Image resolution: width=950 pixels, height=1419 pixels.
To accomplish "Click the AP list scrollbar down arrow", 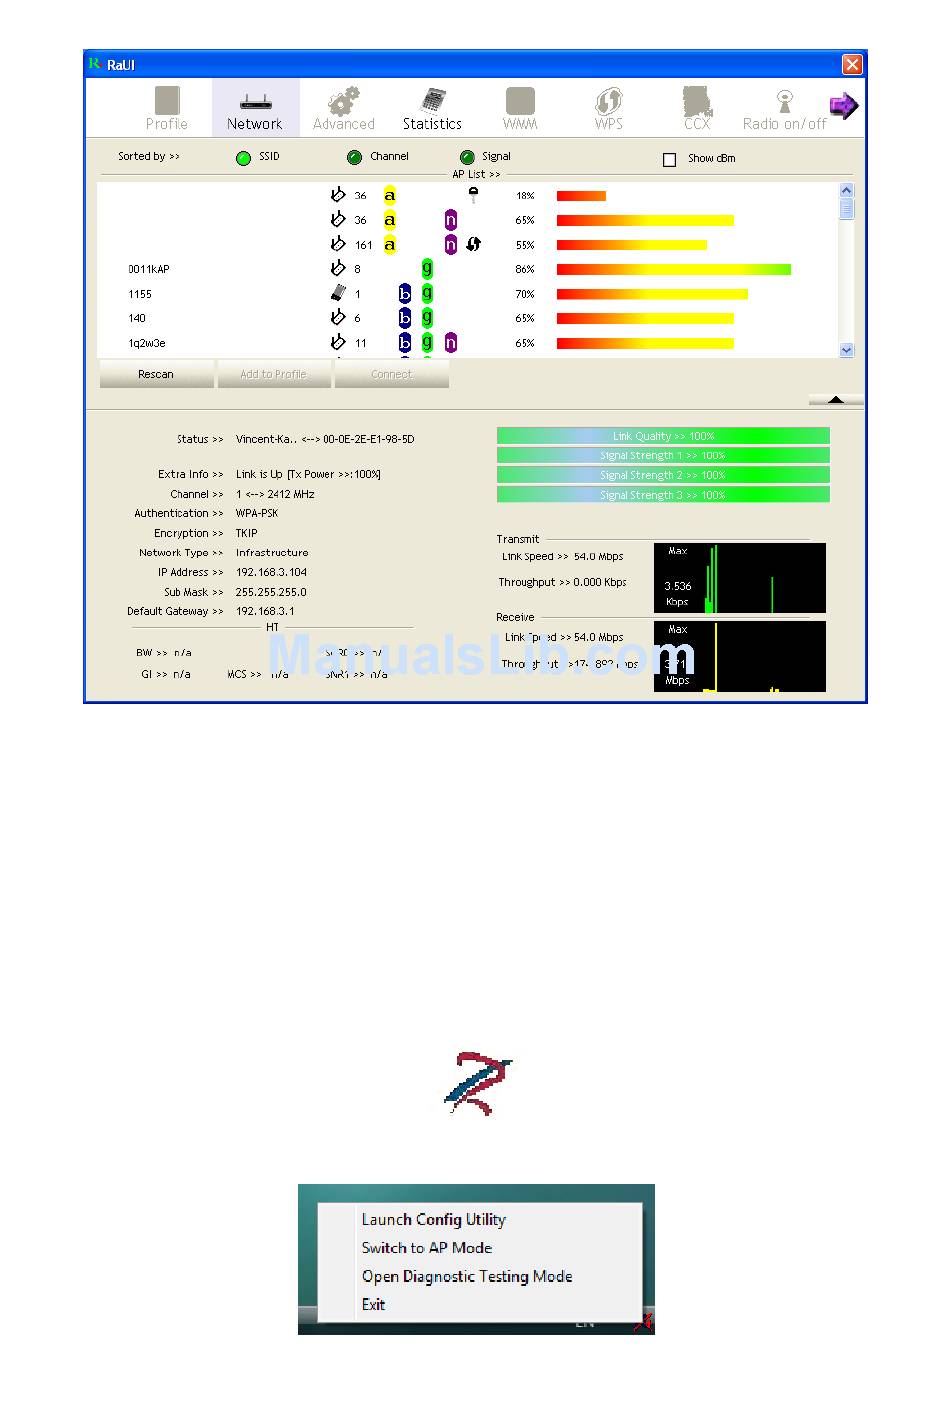I will click(x=847, y=350).
